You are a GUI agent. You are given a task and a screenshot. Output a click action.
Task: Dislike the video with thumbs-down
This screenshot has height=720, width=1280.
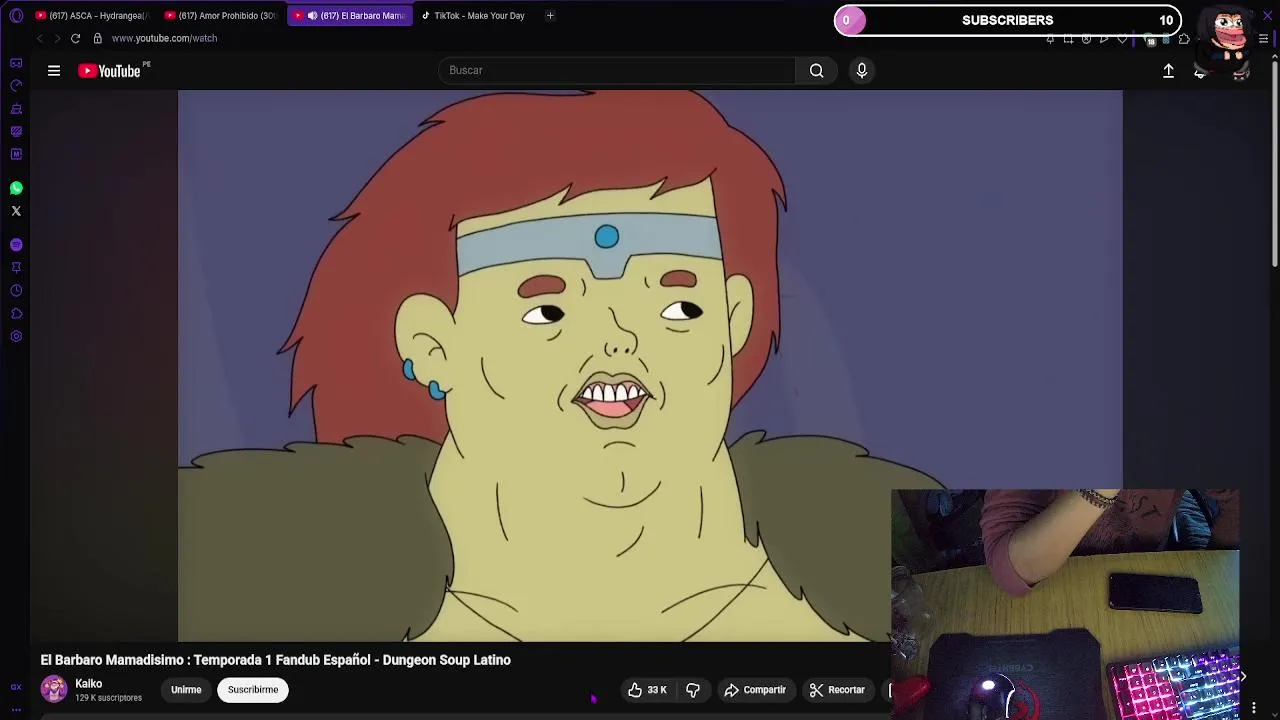click(693, 690)
